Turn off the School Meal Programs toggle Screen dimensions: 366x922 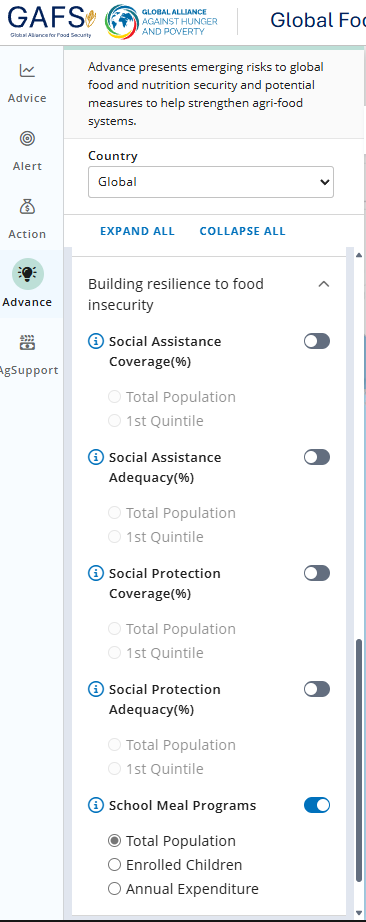point(317,805)
